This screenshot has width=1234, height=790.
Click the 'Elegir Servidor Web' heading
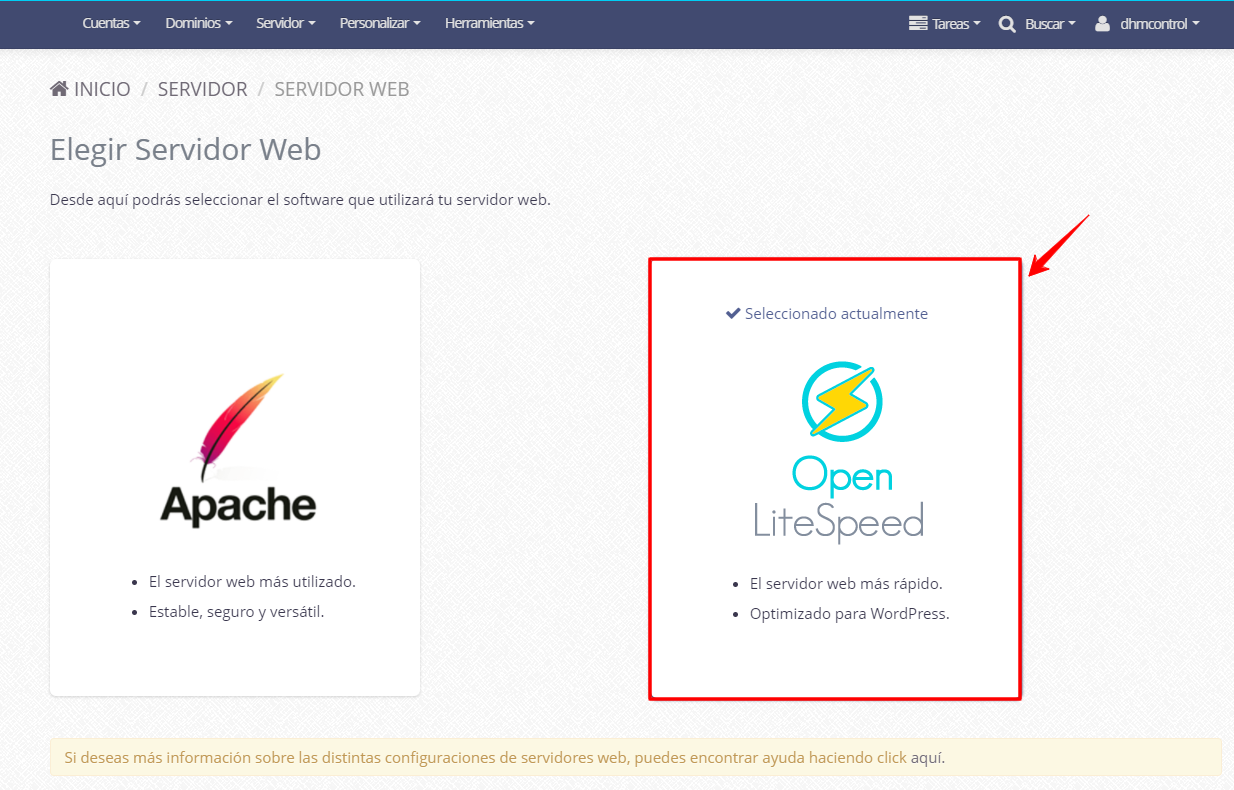(185, 150)
